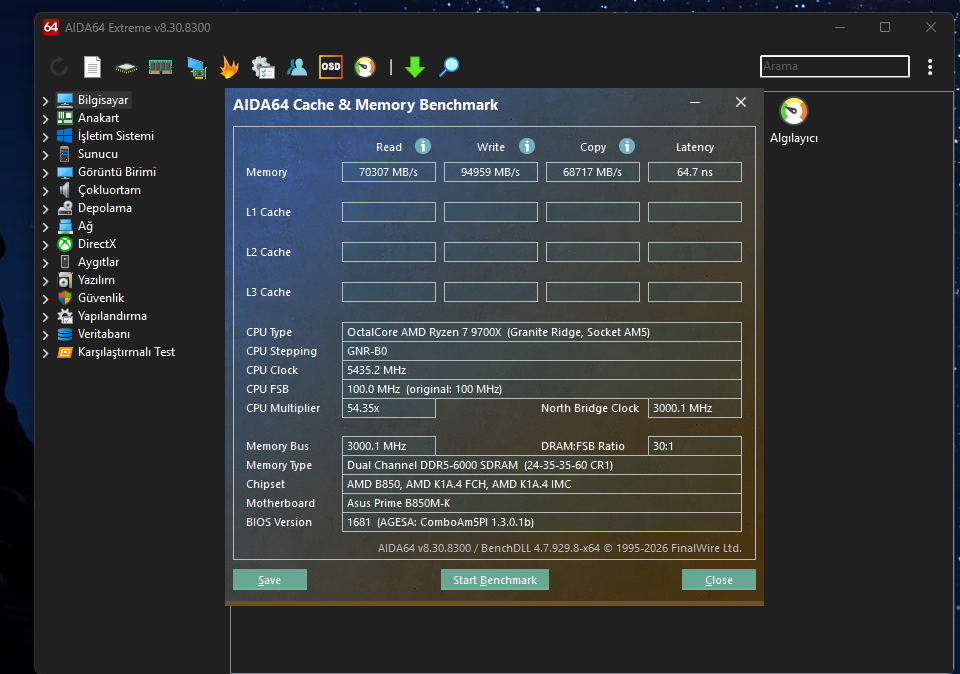Expand the Veritabanı tree node

click(x=45, y=335)
